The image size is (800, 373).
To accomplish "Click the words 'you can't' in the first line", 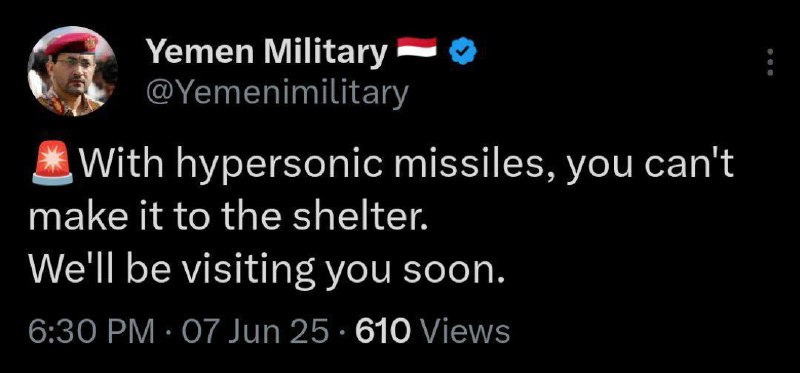I will [648, 166].
